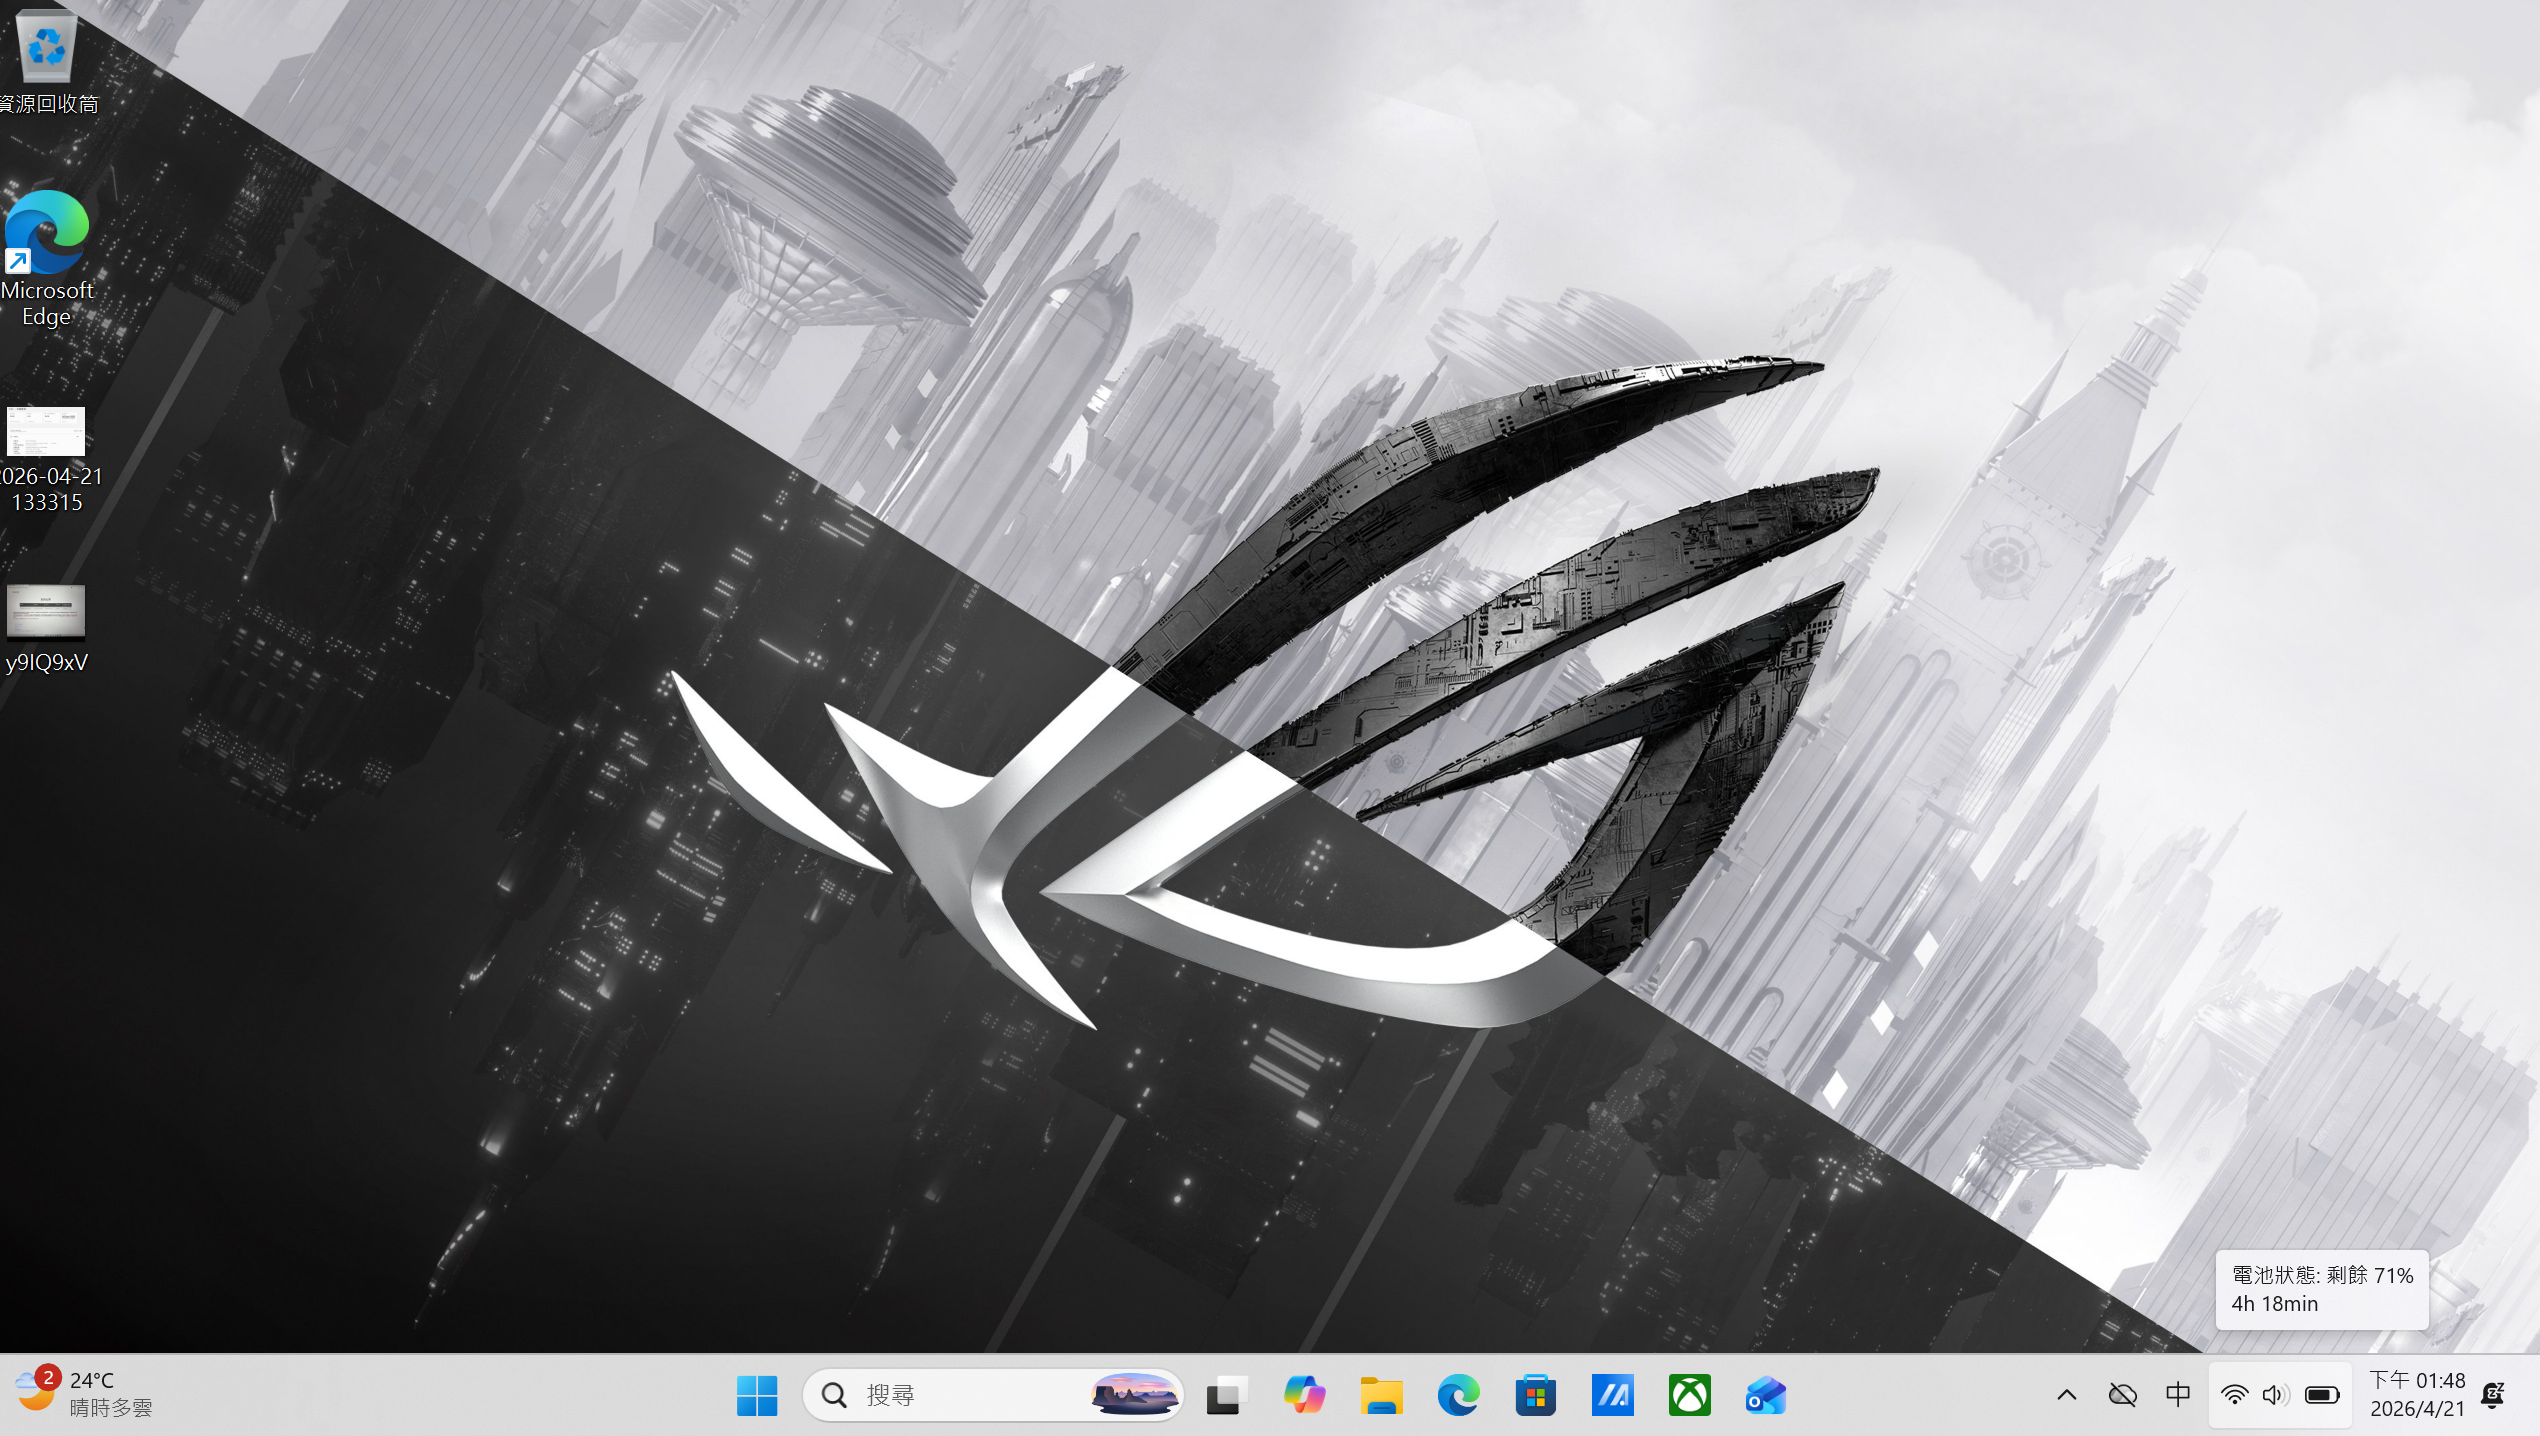2540x1436 pixels.
Task: Open File Explorer from taskbar
Action: coord(1381,1395)
